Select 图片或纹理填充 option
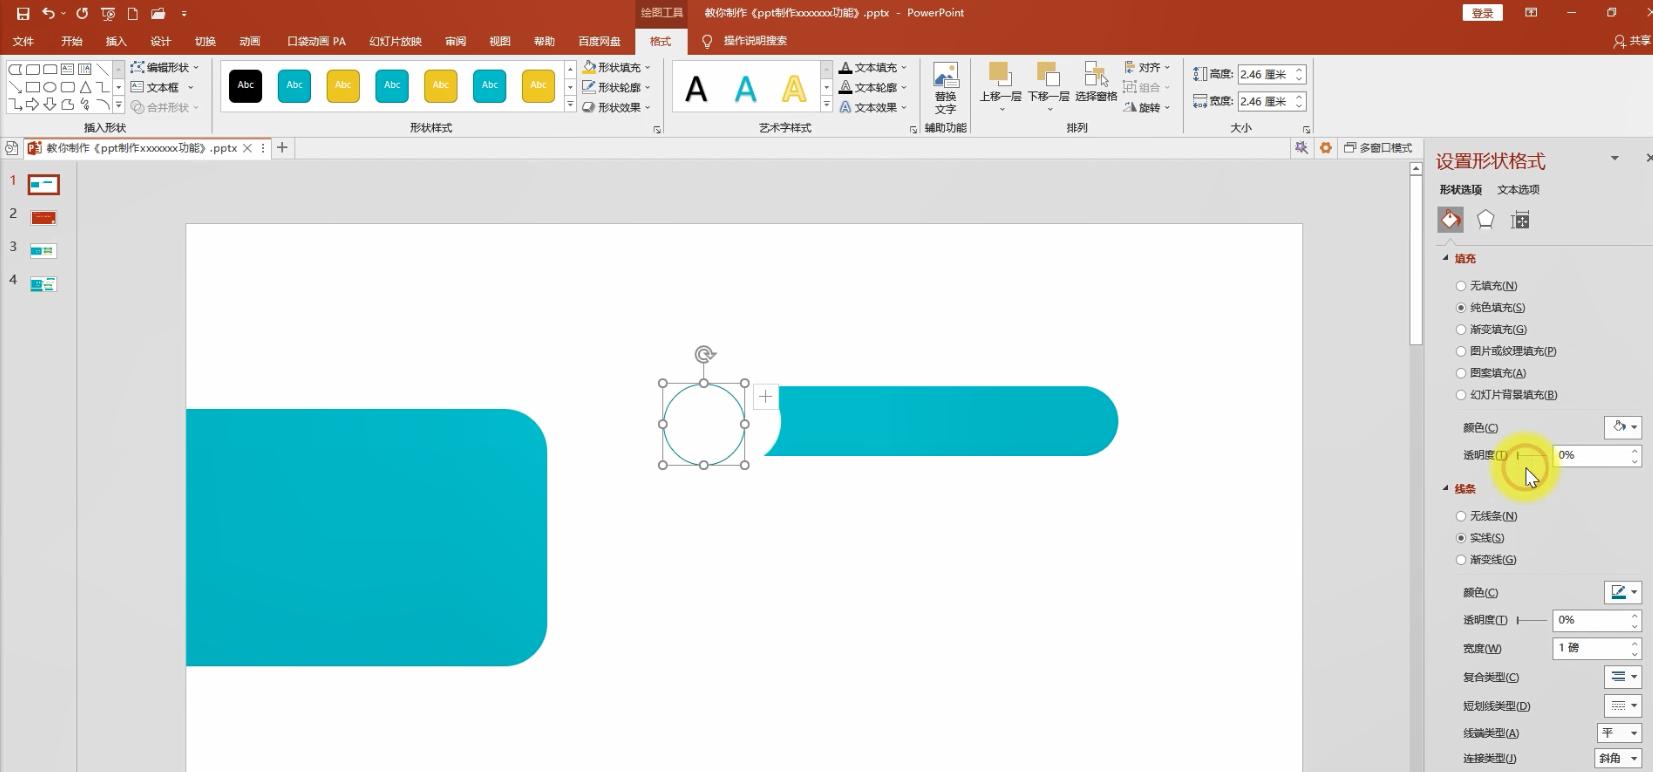Image resolution: width=1653 pixels, height=772 pixels. point(1506,351)
